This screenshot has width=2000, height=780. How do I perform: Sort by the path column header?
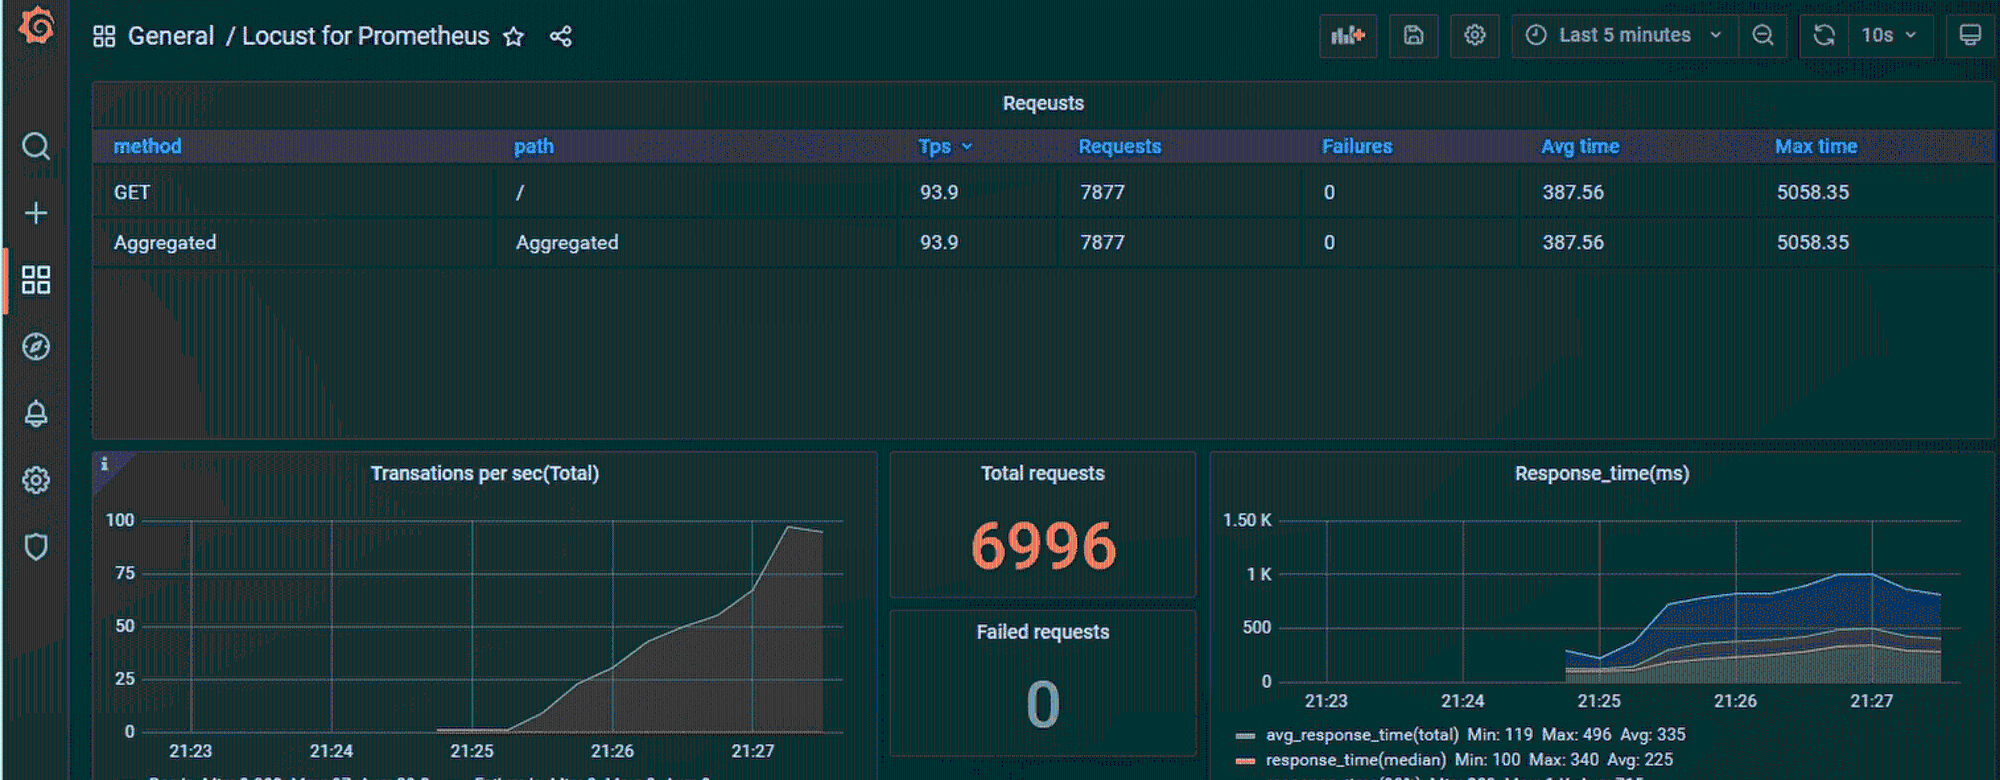(534, 147)
